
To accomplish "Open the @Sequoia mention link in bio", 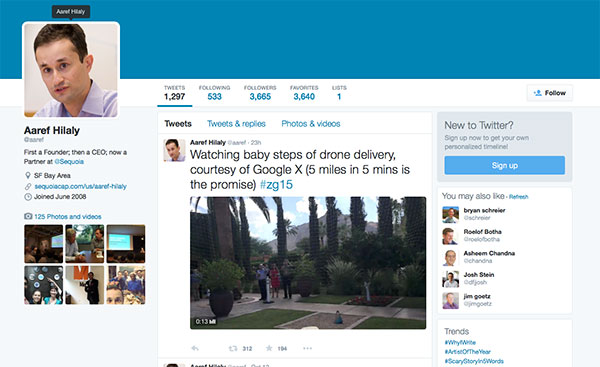I will tap(69, 161).
